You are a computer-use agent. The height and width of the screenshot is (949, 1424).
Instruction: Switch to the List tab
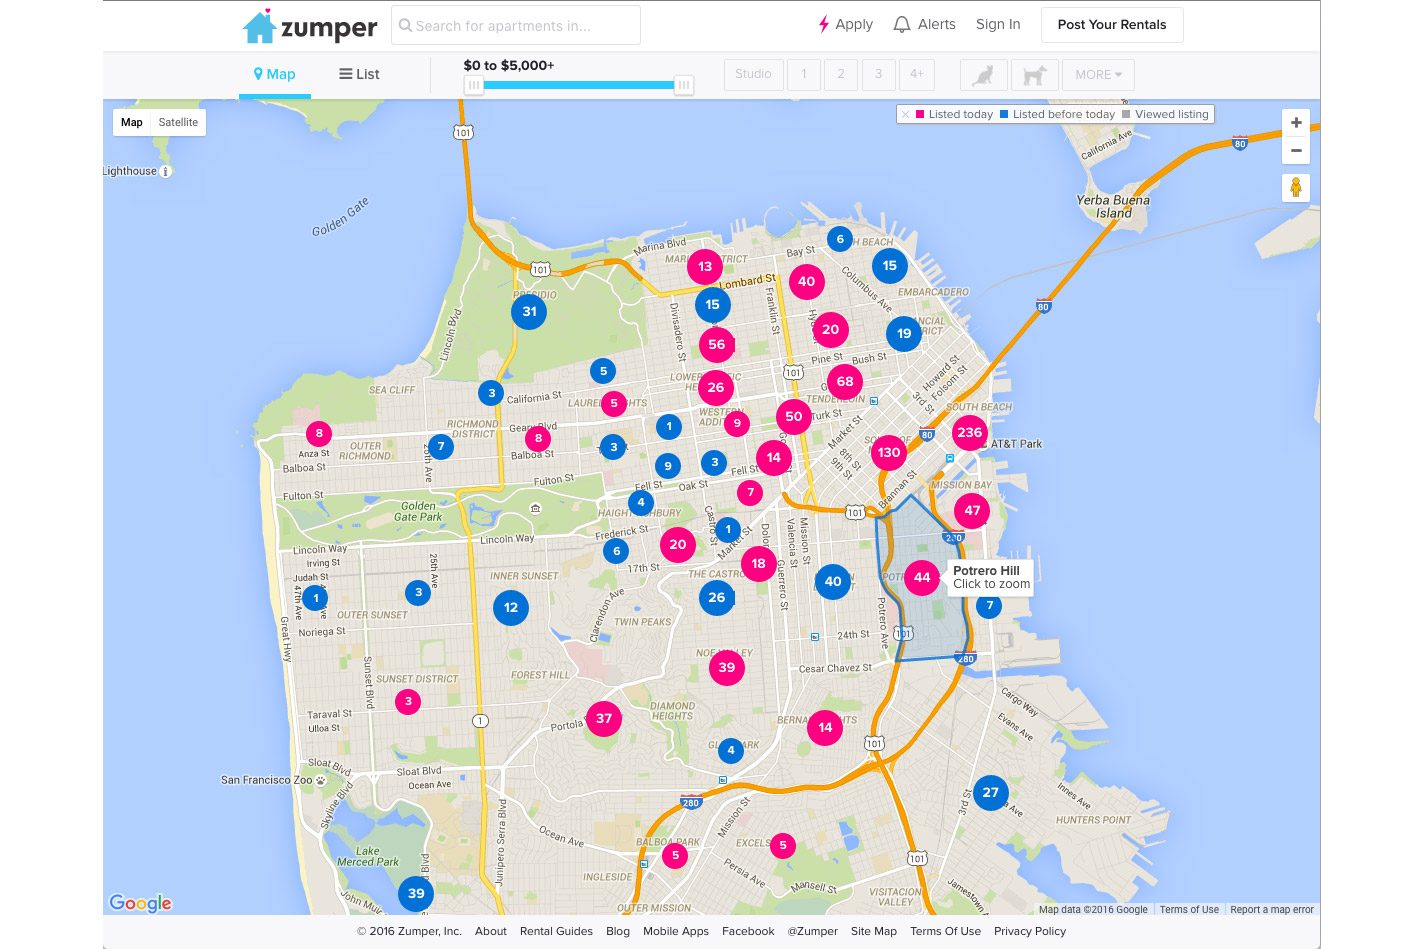(360, 74)
